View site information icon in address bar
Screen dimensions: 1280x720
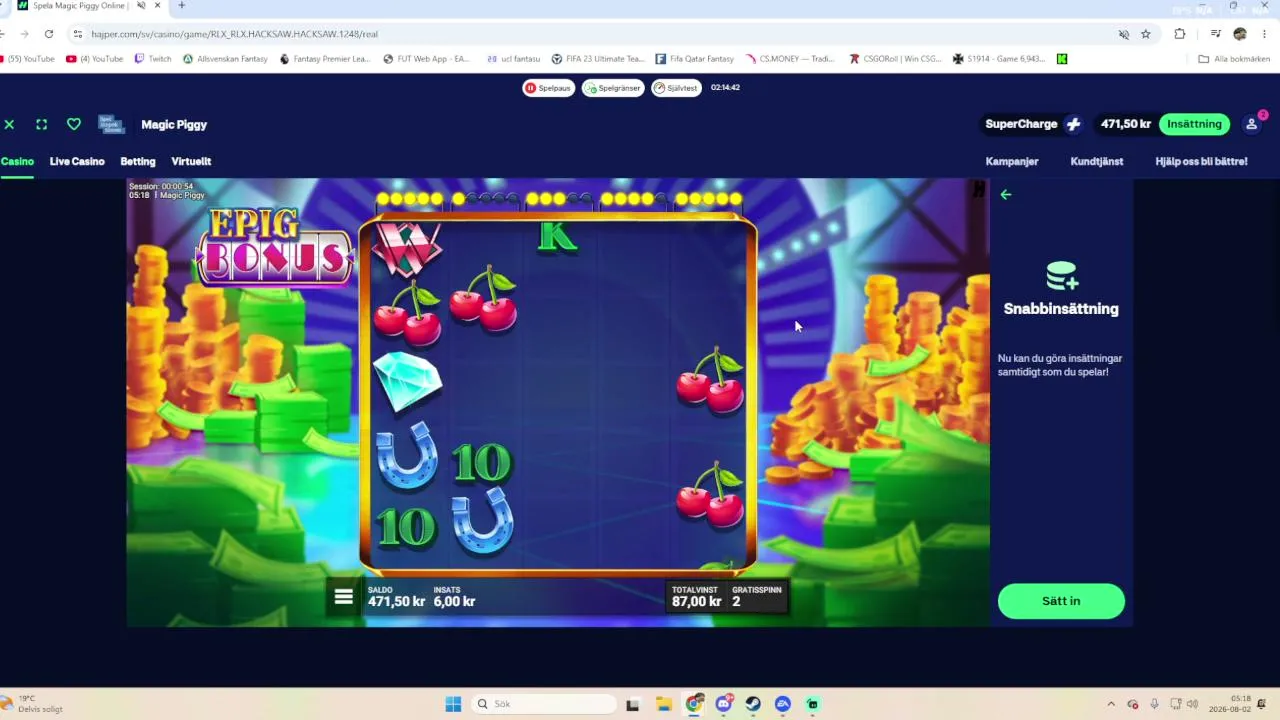[78, 34]
